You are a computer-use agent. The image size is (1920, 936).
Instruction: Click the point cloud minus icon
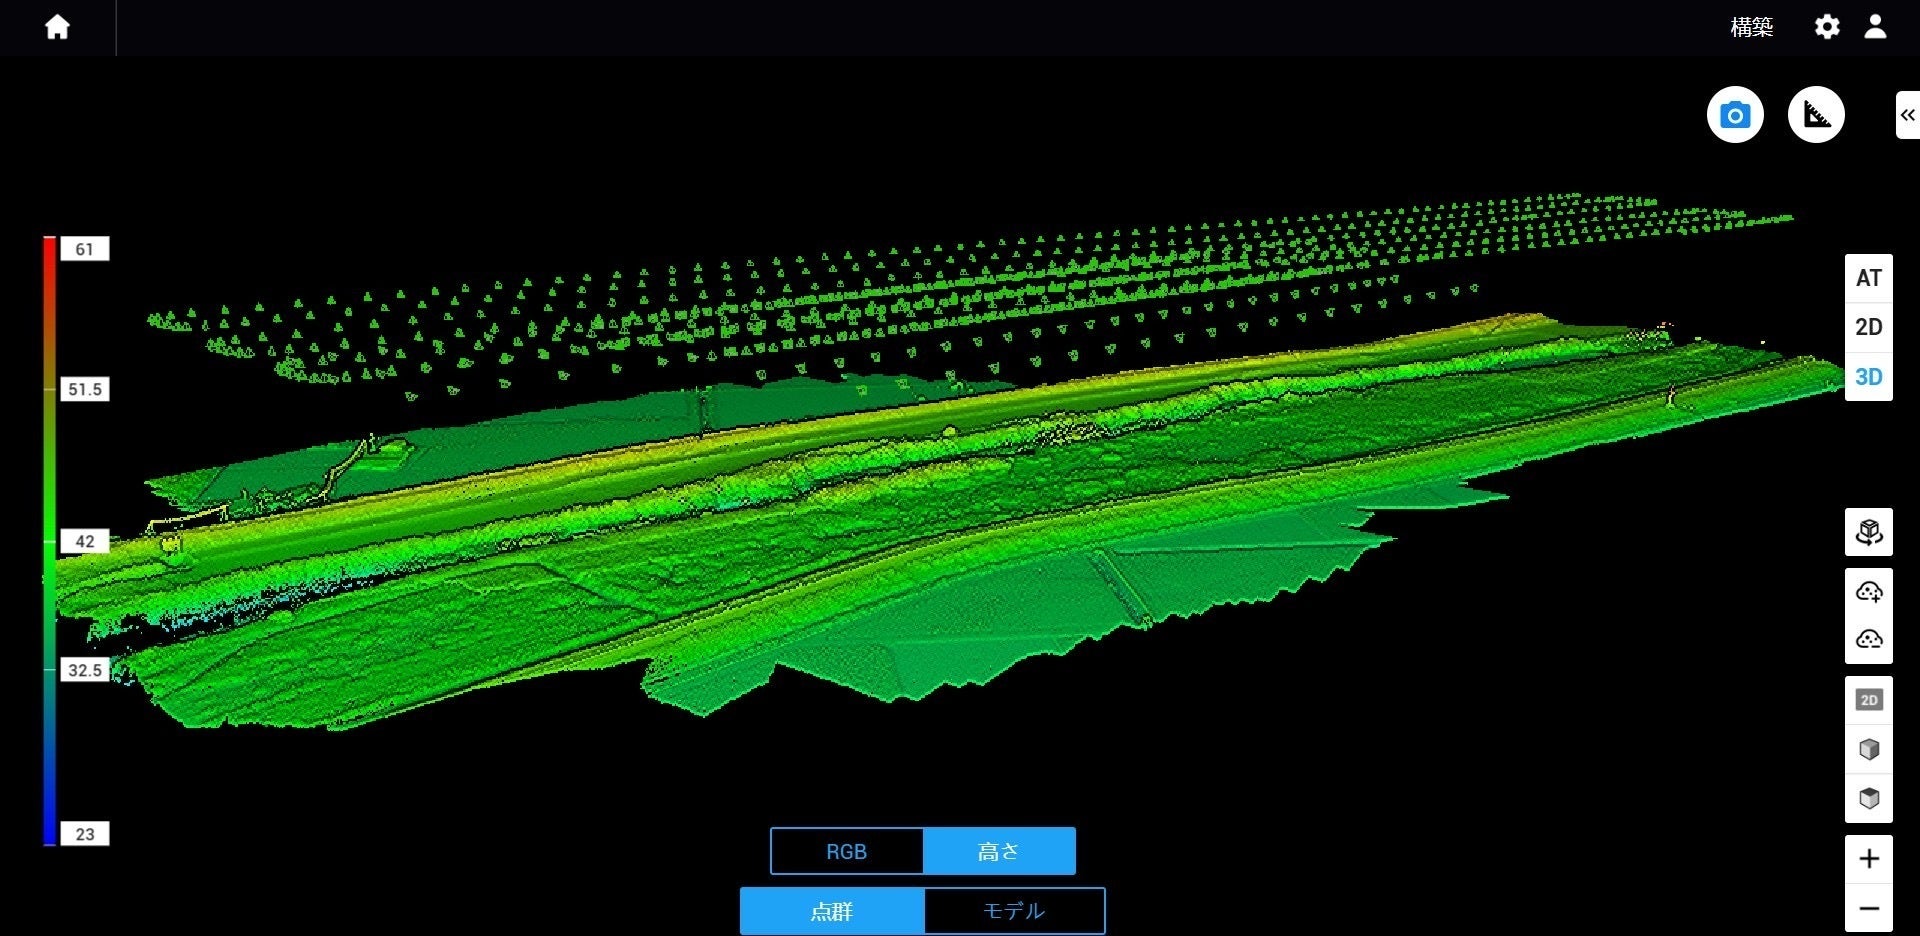1868,639
